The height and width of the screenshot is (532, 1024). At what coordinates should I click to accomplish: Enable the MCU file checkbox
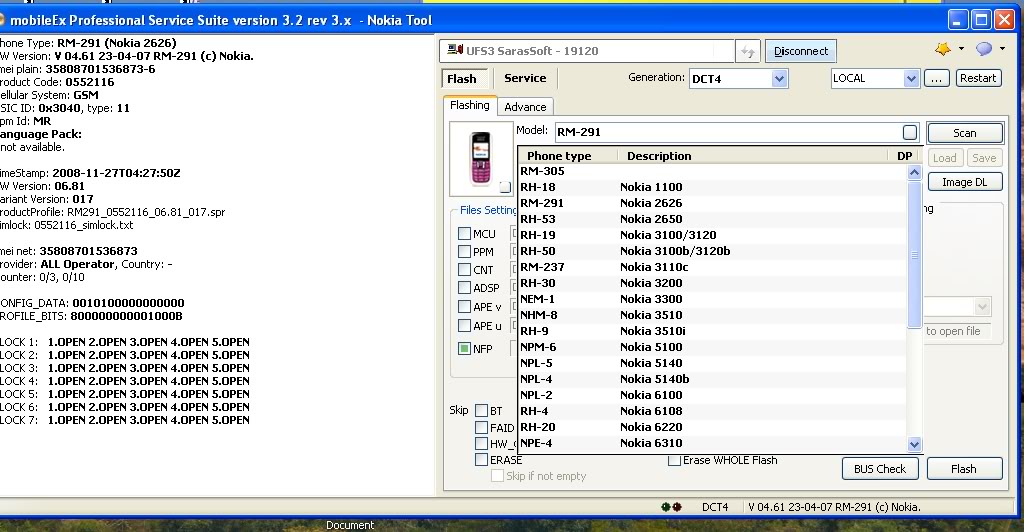[x=464, y=233]
